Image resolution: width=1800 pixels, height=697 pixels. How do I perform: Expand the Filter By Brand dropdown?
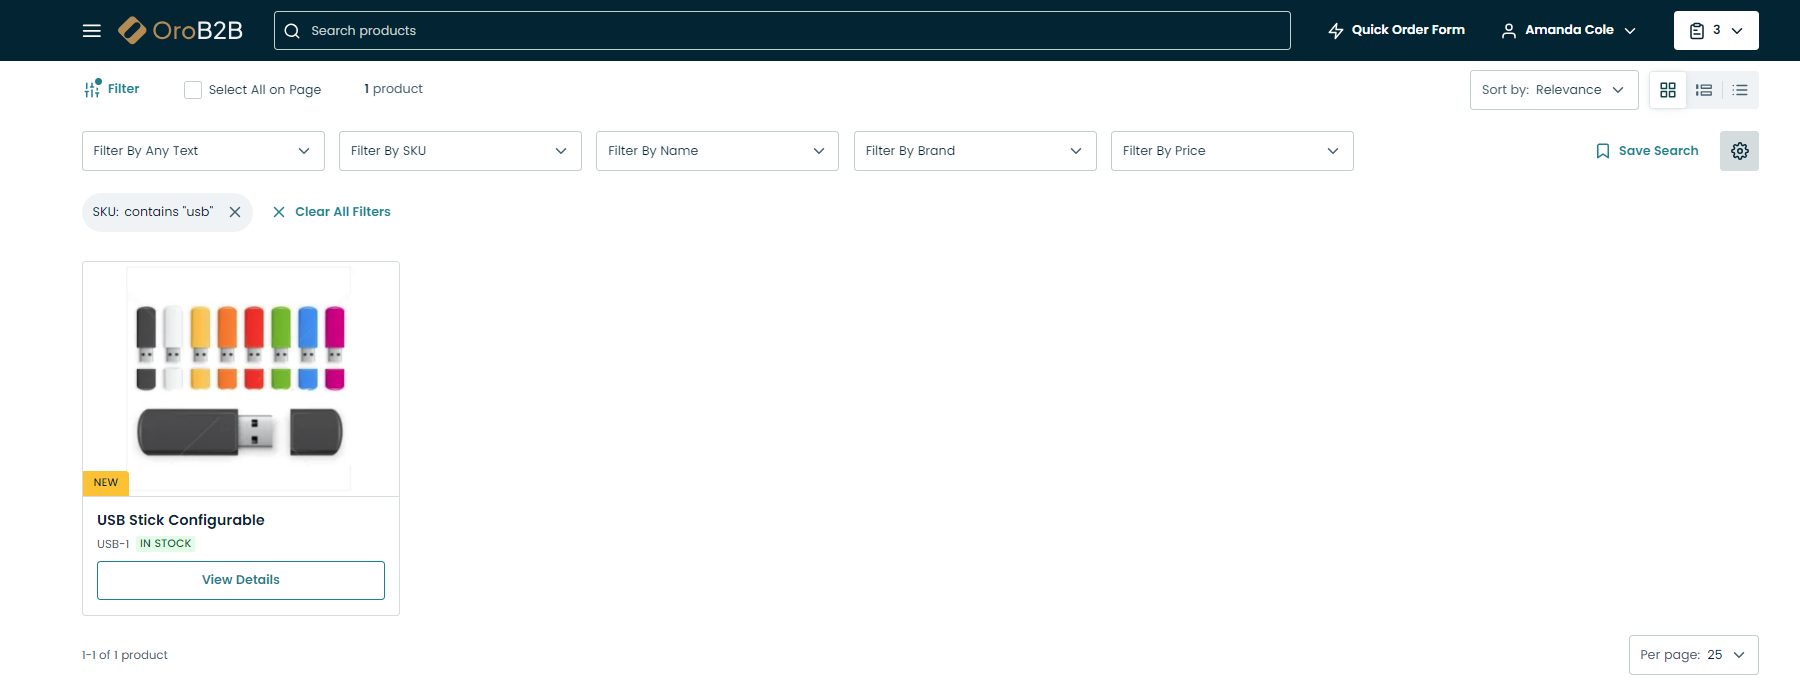[974, 151]
